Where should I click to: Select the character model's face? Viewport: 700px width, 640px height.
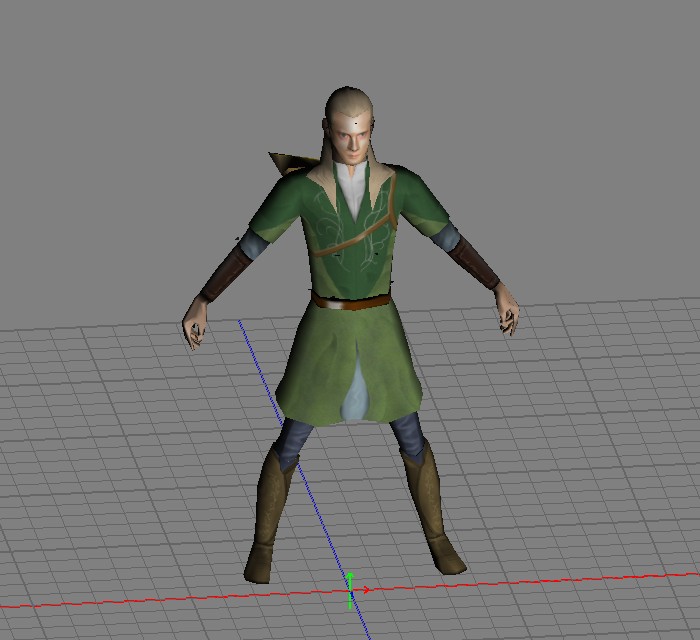[352, 138]
